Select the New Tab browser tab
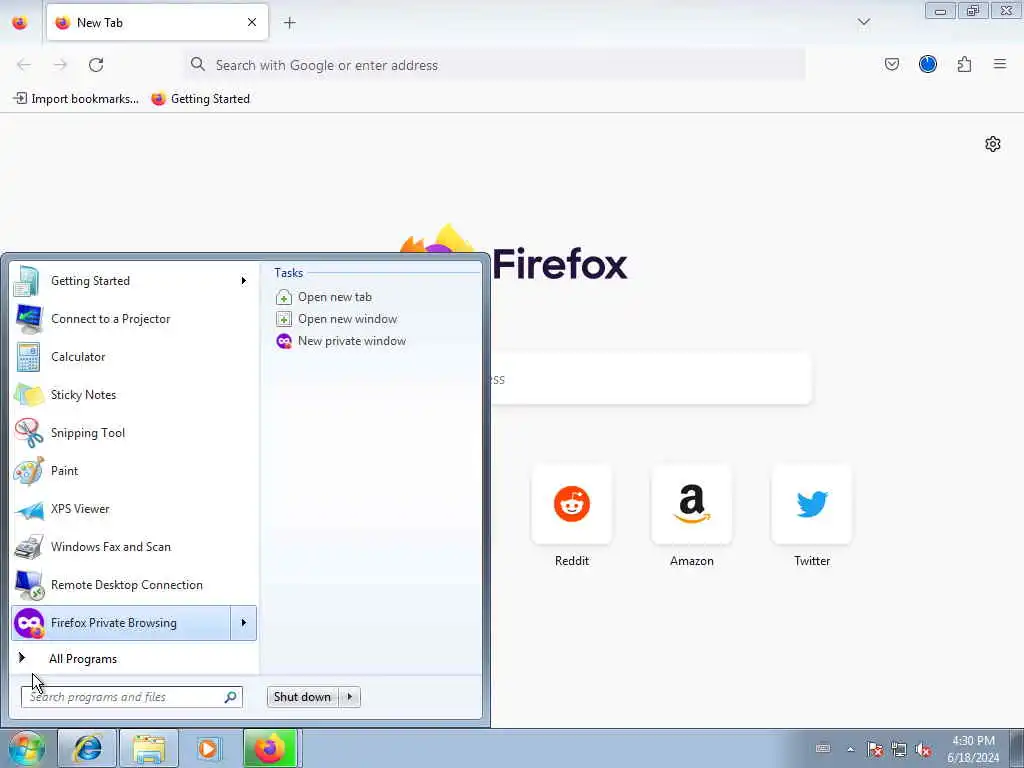 pyautogui.click(x=157, y=23)
